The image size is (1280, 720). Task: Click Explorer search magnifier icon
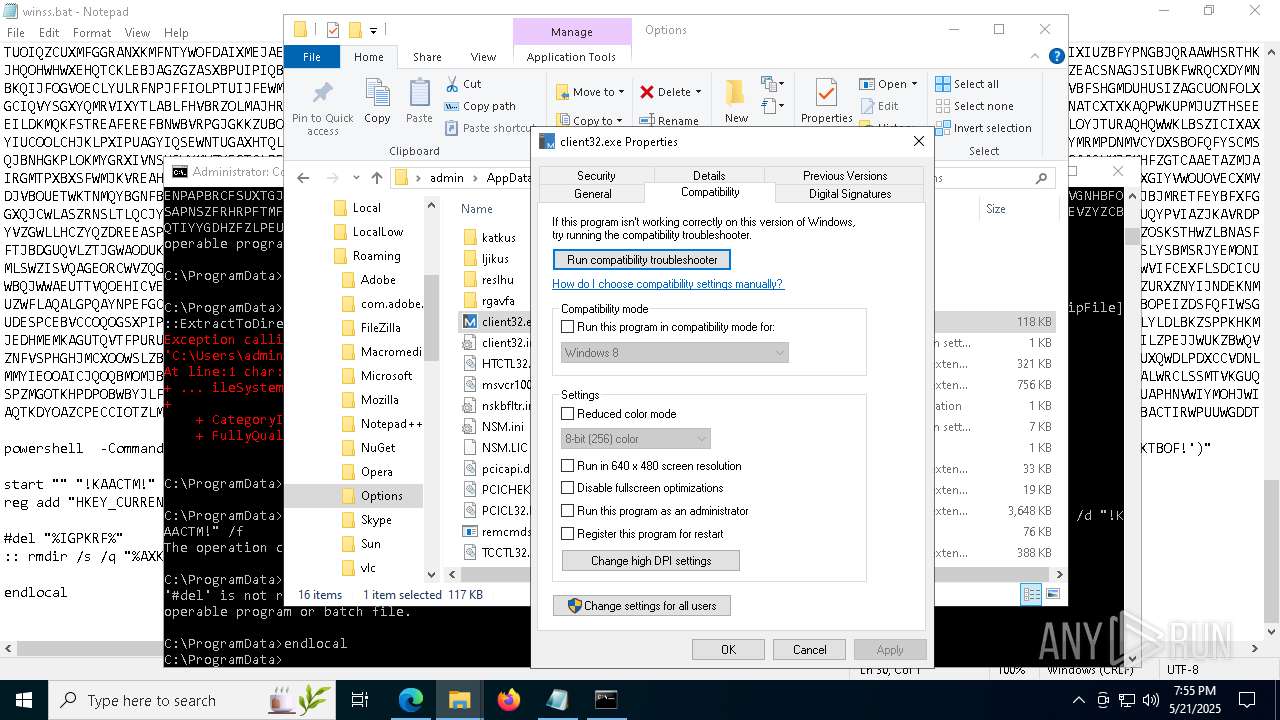coord(1041,178)
